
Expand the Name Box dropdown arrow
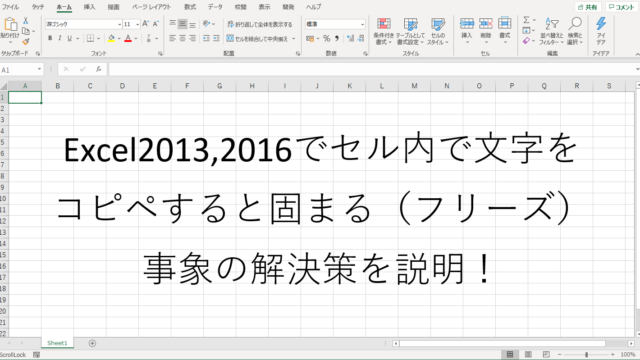(39, 69)
